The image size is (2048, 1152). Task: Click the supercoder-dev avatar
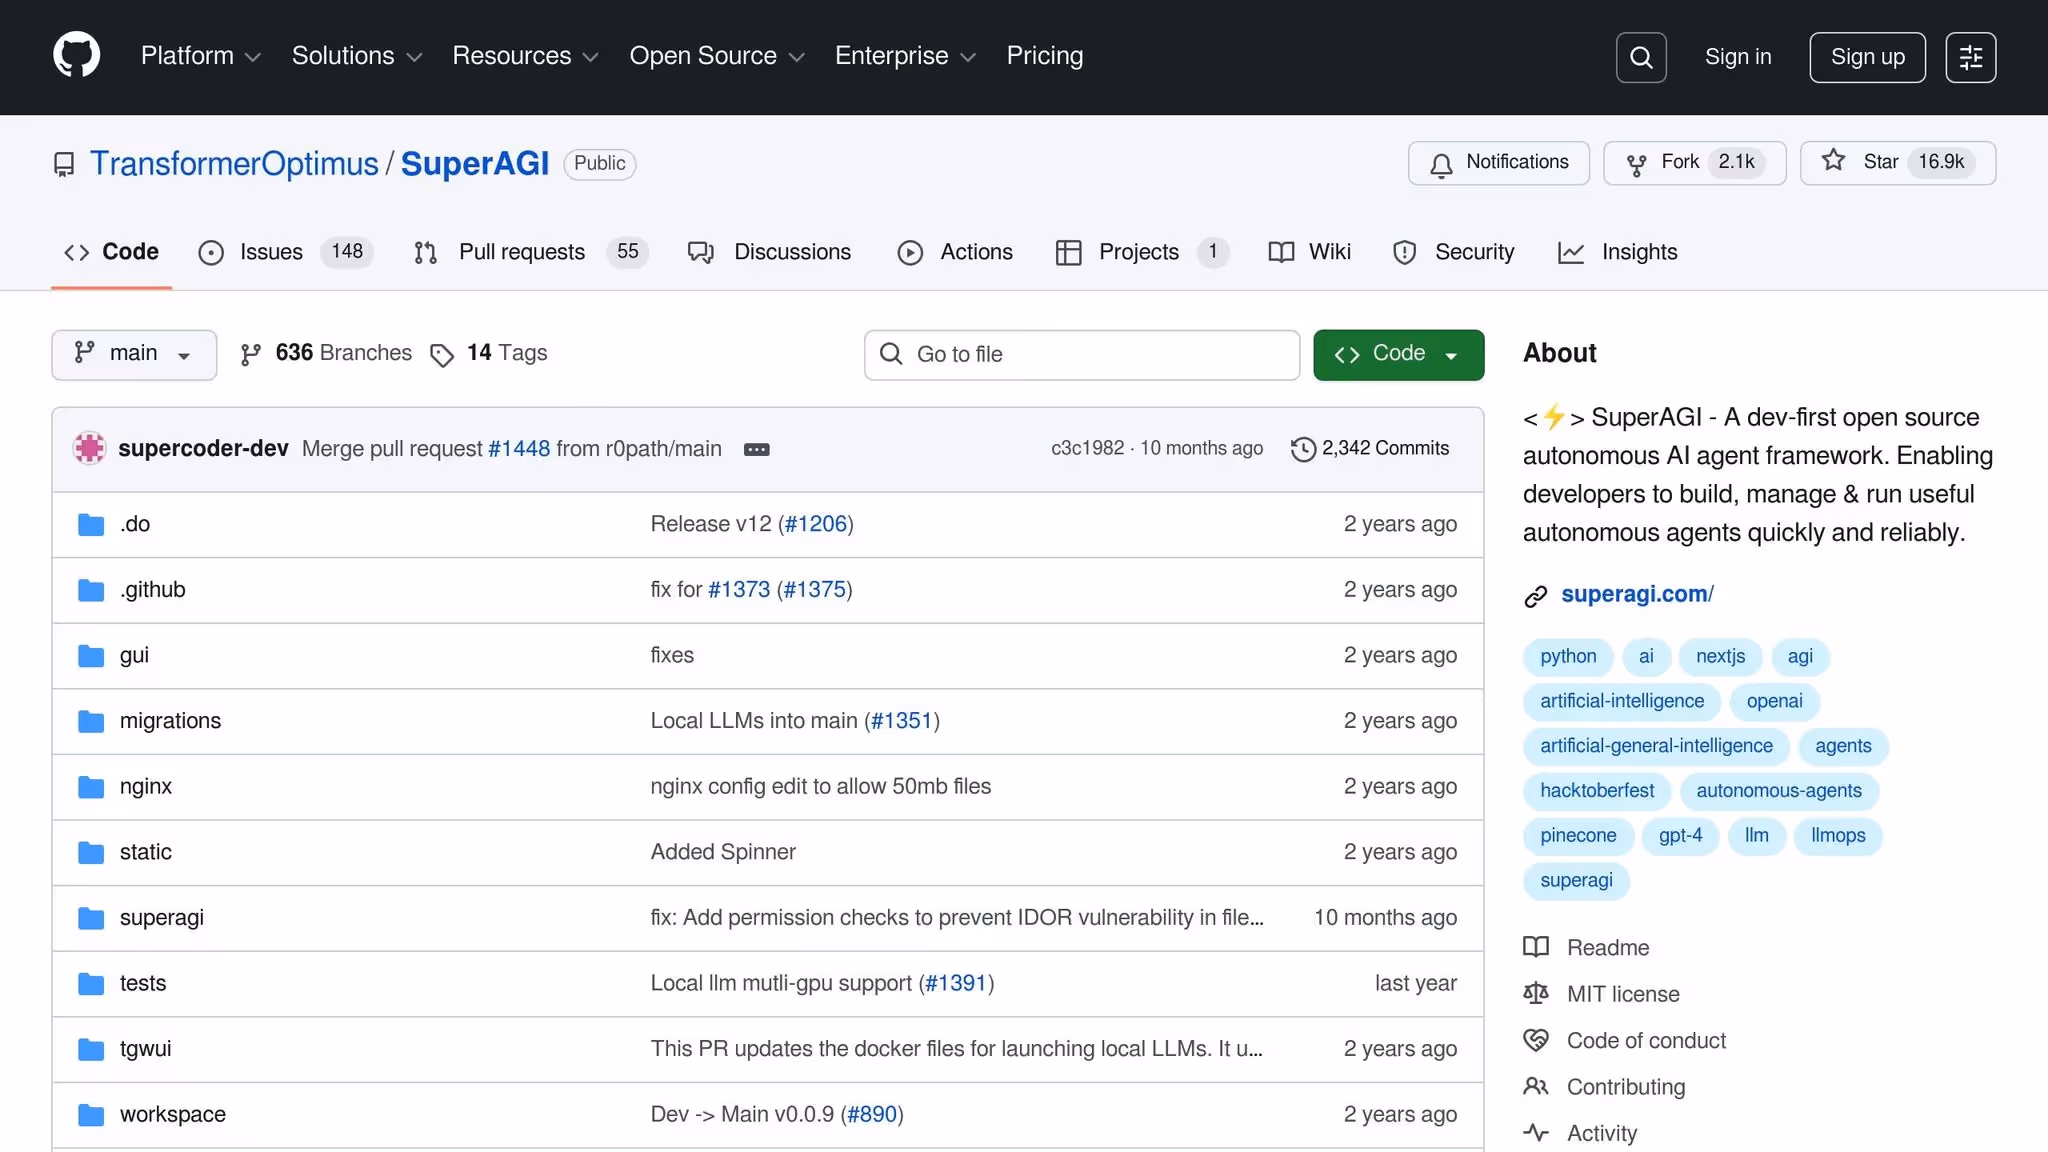click(89, 448)
